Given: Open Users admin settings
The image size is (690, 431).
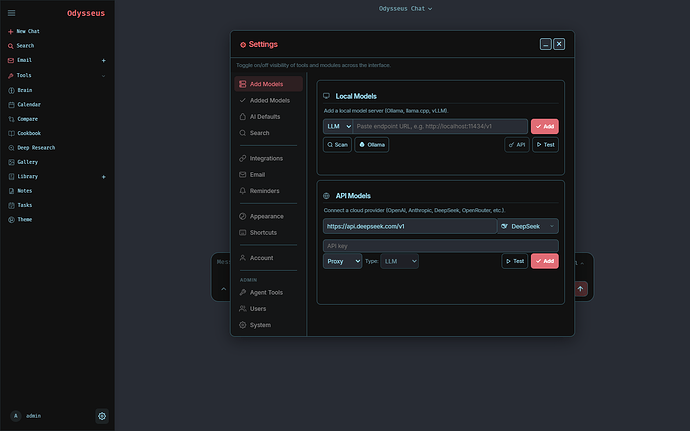Looking at the screenshot, I should (x=268, y=309).
